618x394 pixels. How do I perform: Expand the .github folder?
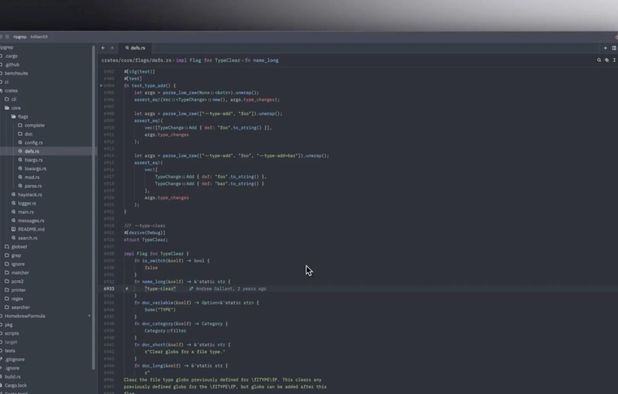pyautogui.click(x=12, y=65)
